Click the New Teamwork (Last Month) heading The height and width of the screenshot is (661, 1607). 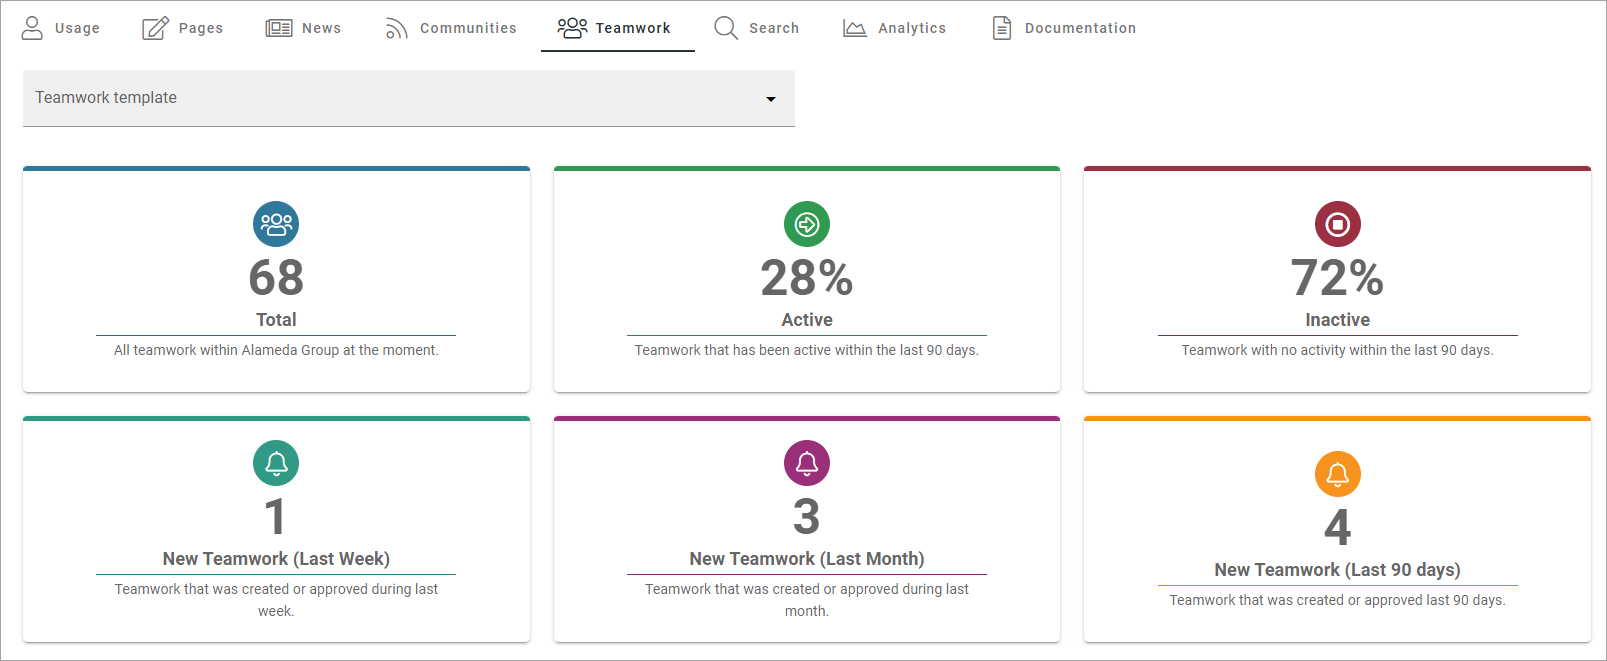click(807, 559)
